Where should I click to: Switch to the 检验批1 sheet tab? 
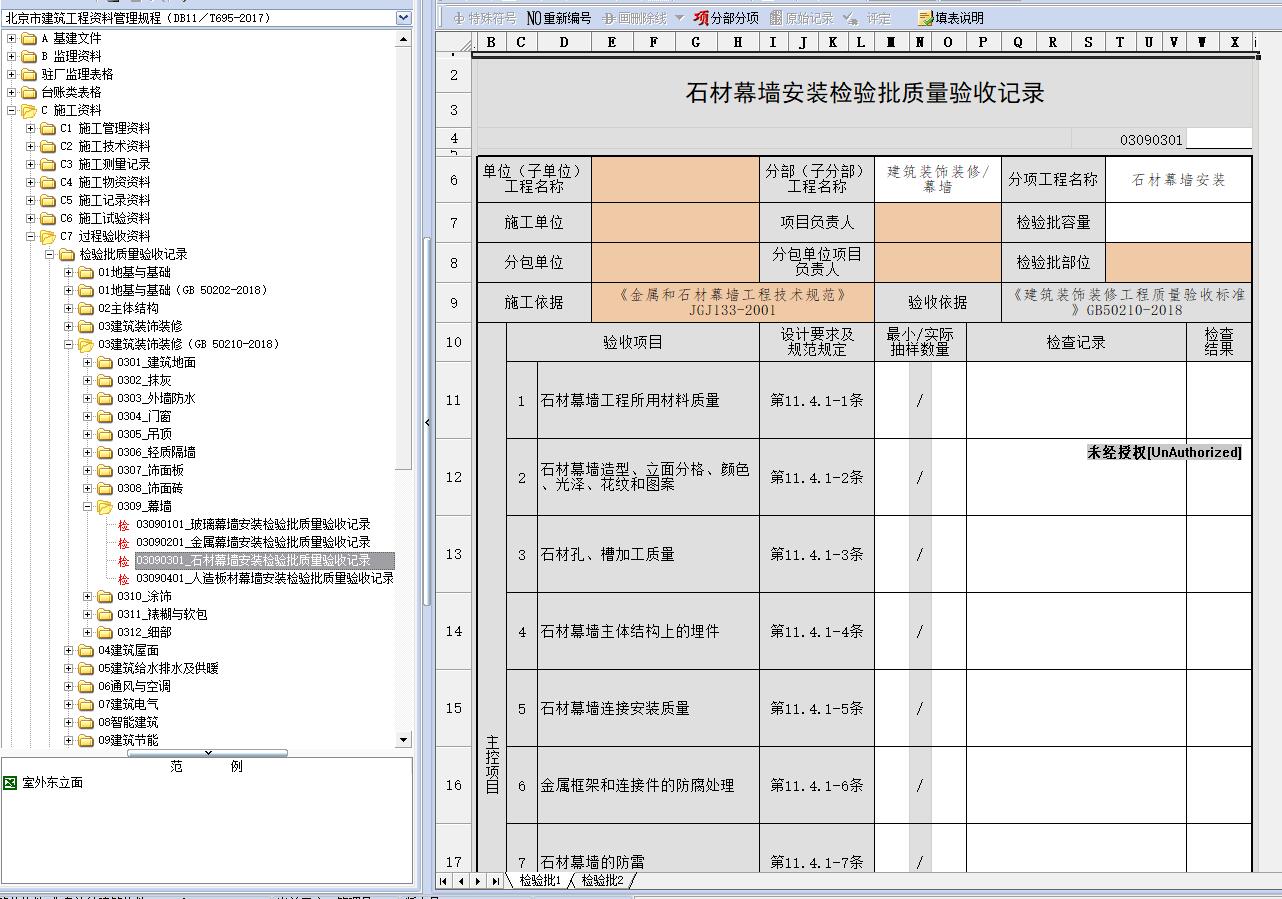tap(540, 881)
